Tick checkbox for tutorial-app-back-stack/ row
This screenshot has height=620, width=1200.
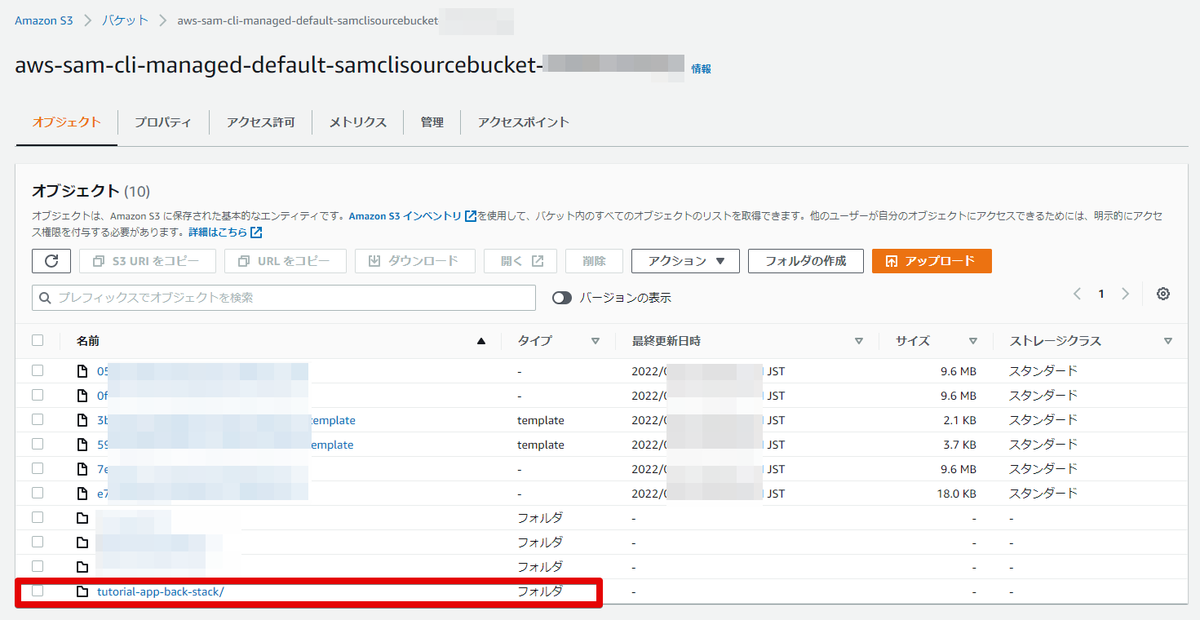38,591
